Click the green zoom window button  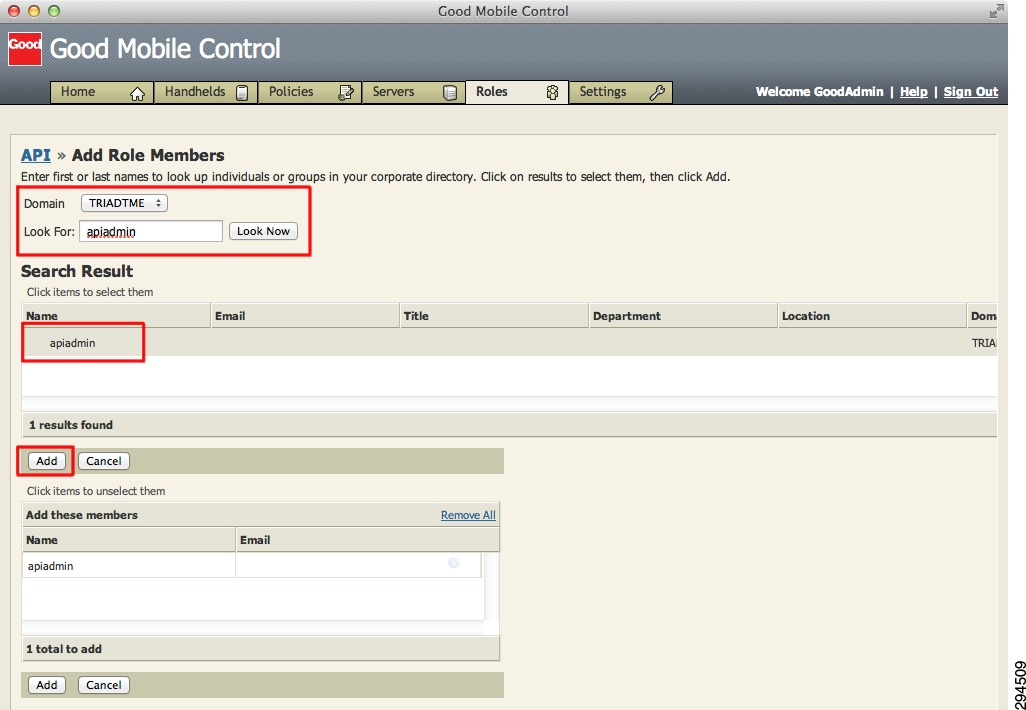coord(54,11)
